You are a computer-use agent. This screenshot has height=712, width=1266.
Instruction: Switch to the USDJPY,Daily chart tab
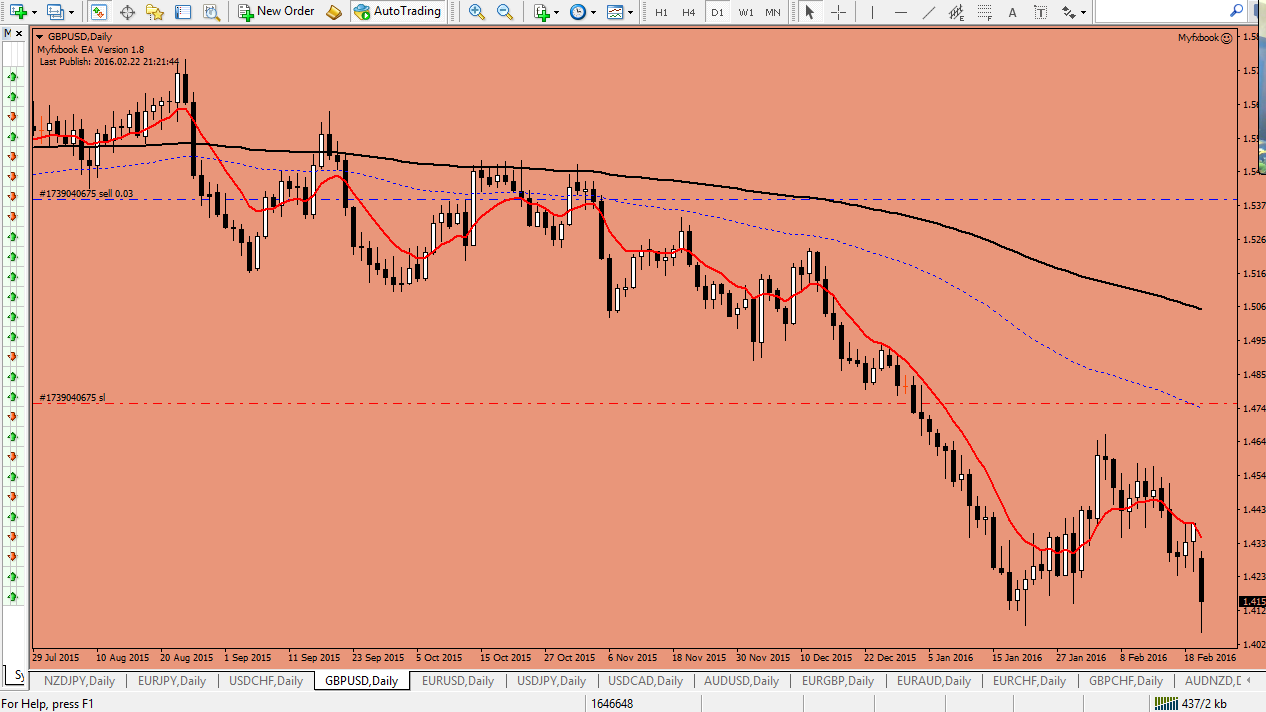pyautogui.click(x=551, y=681)
